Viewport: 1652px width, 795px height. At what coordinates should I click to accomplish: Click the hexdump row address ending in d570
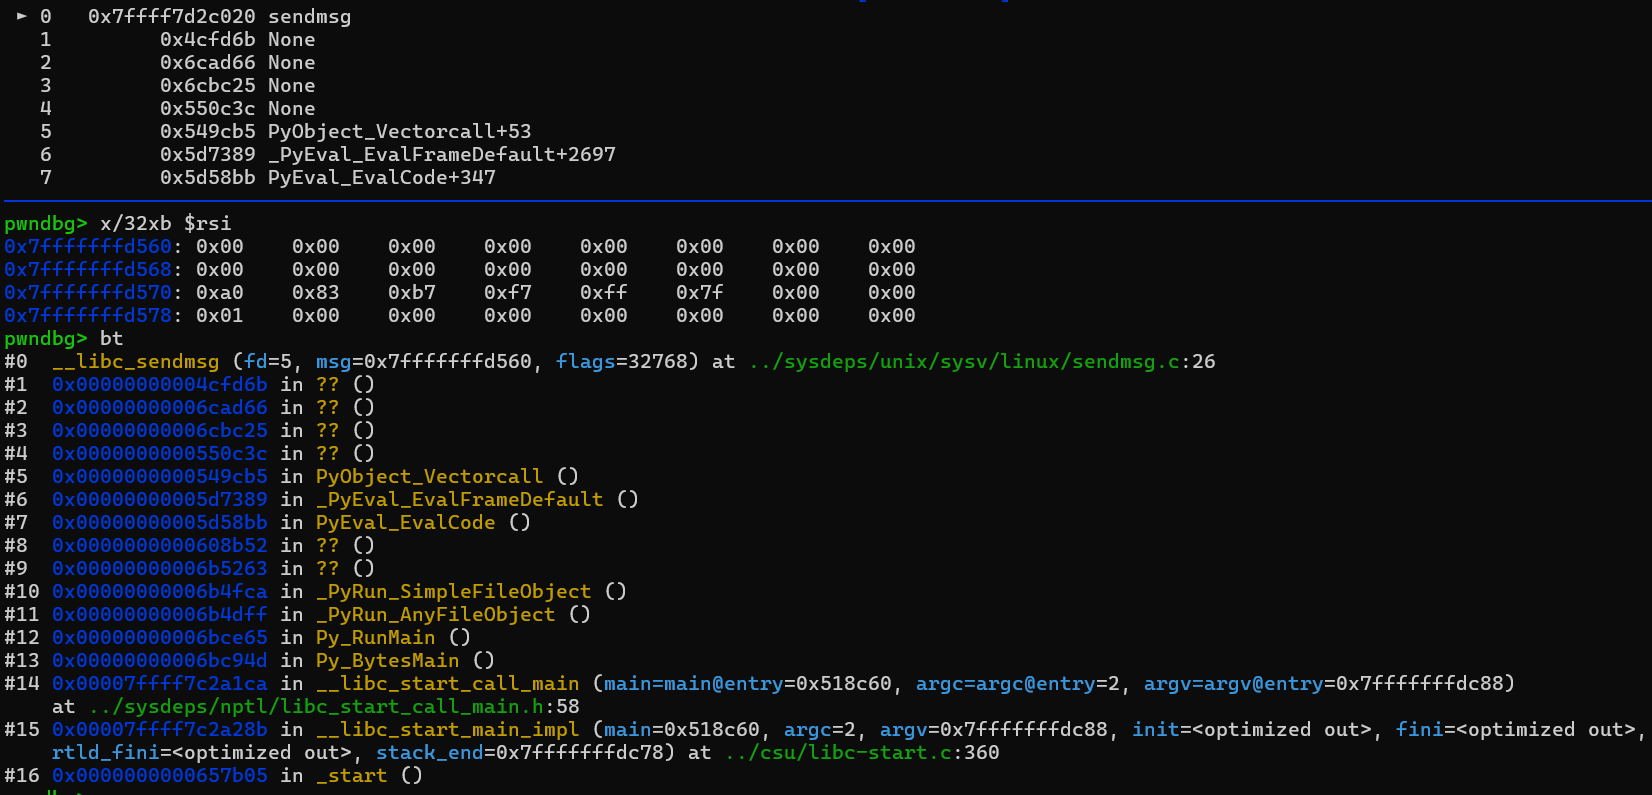pyautogui.click(x=88, y=293)
